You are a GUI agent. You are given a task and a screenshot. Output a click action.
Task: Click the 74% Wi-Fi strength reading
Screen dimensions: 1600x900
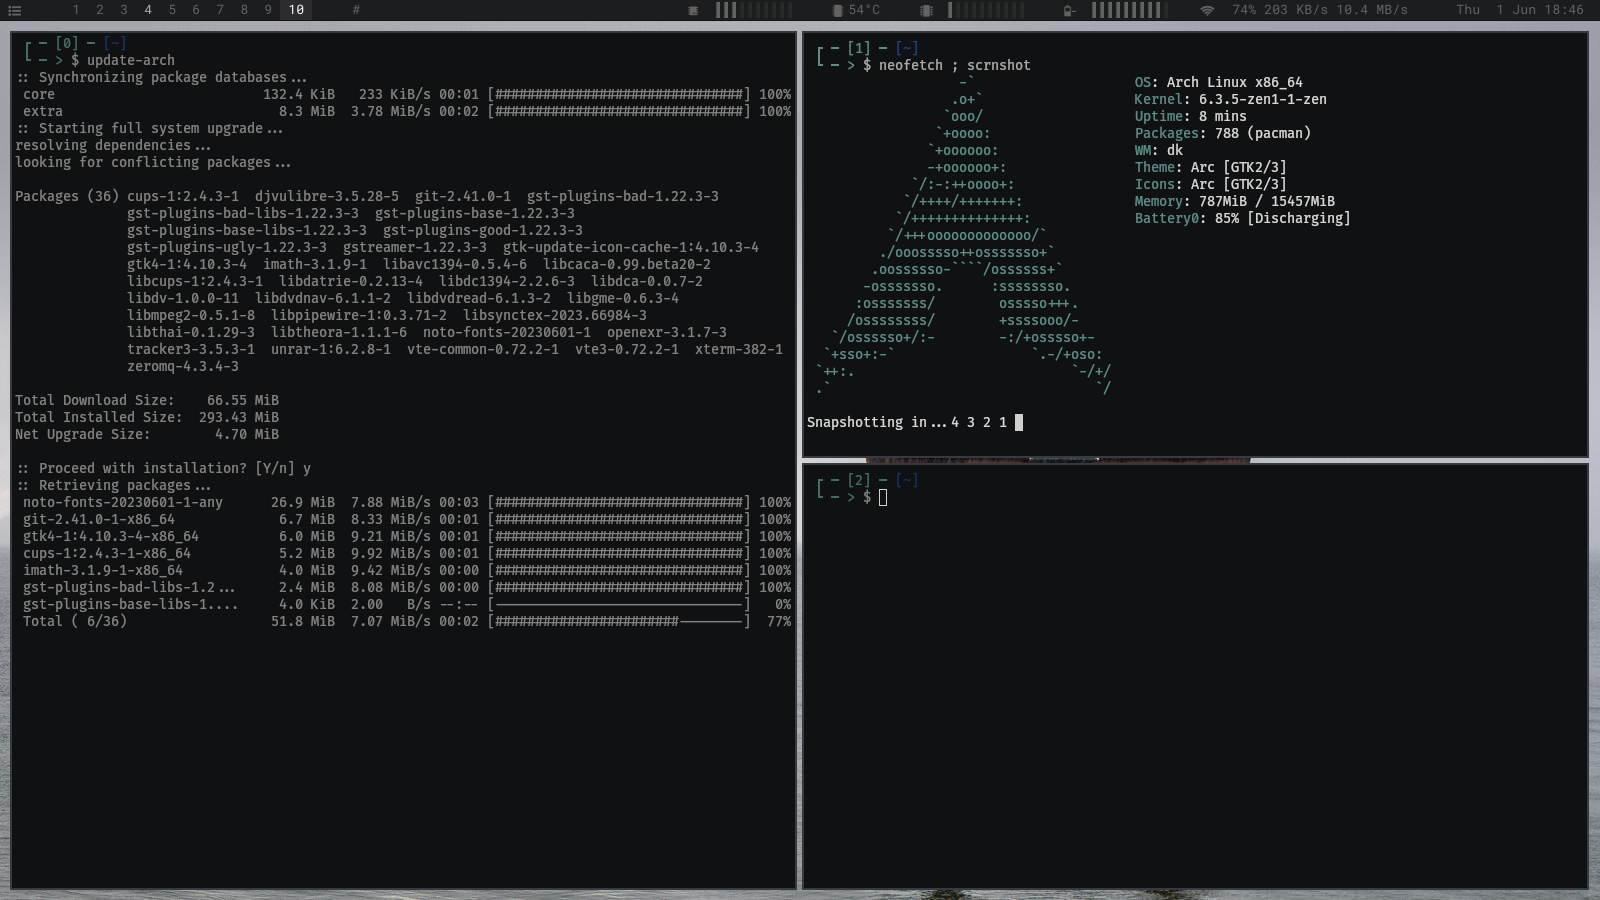tap(1244, 10)
